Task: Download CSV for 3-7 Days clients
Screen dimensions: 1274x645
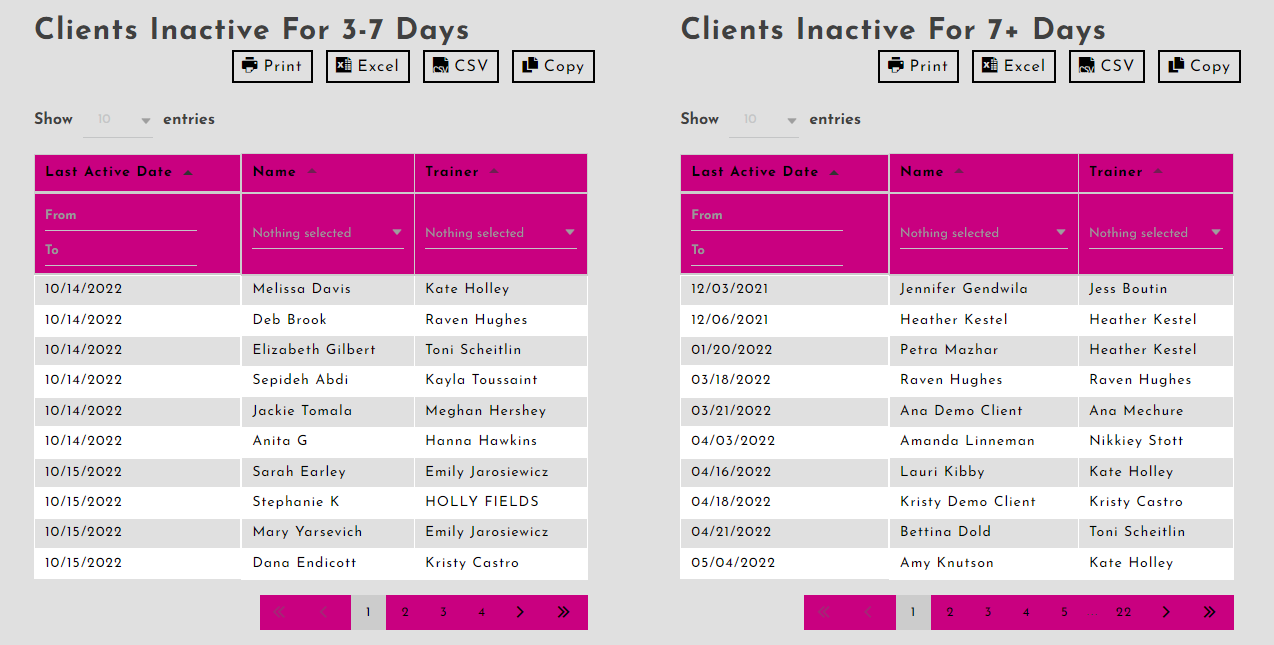Action: [460, 67]
